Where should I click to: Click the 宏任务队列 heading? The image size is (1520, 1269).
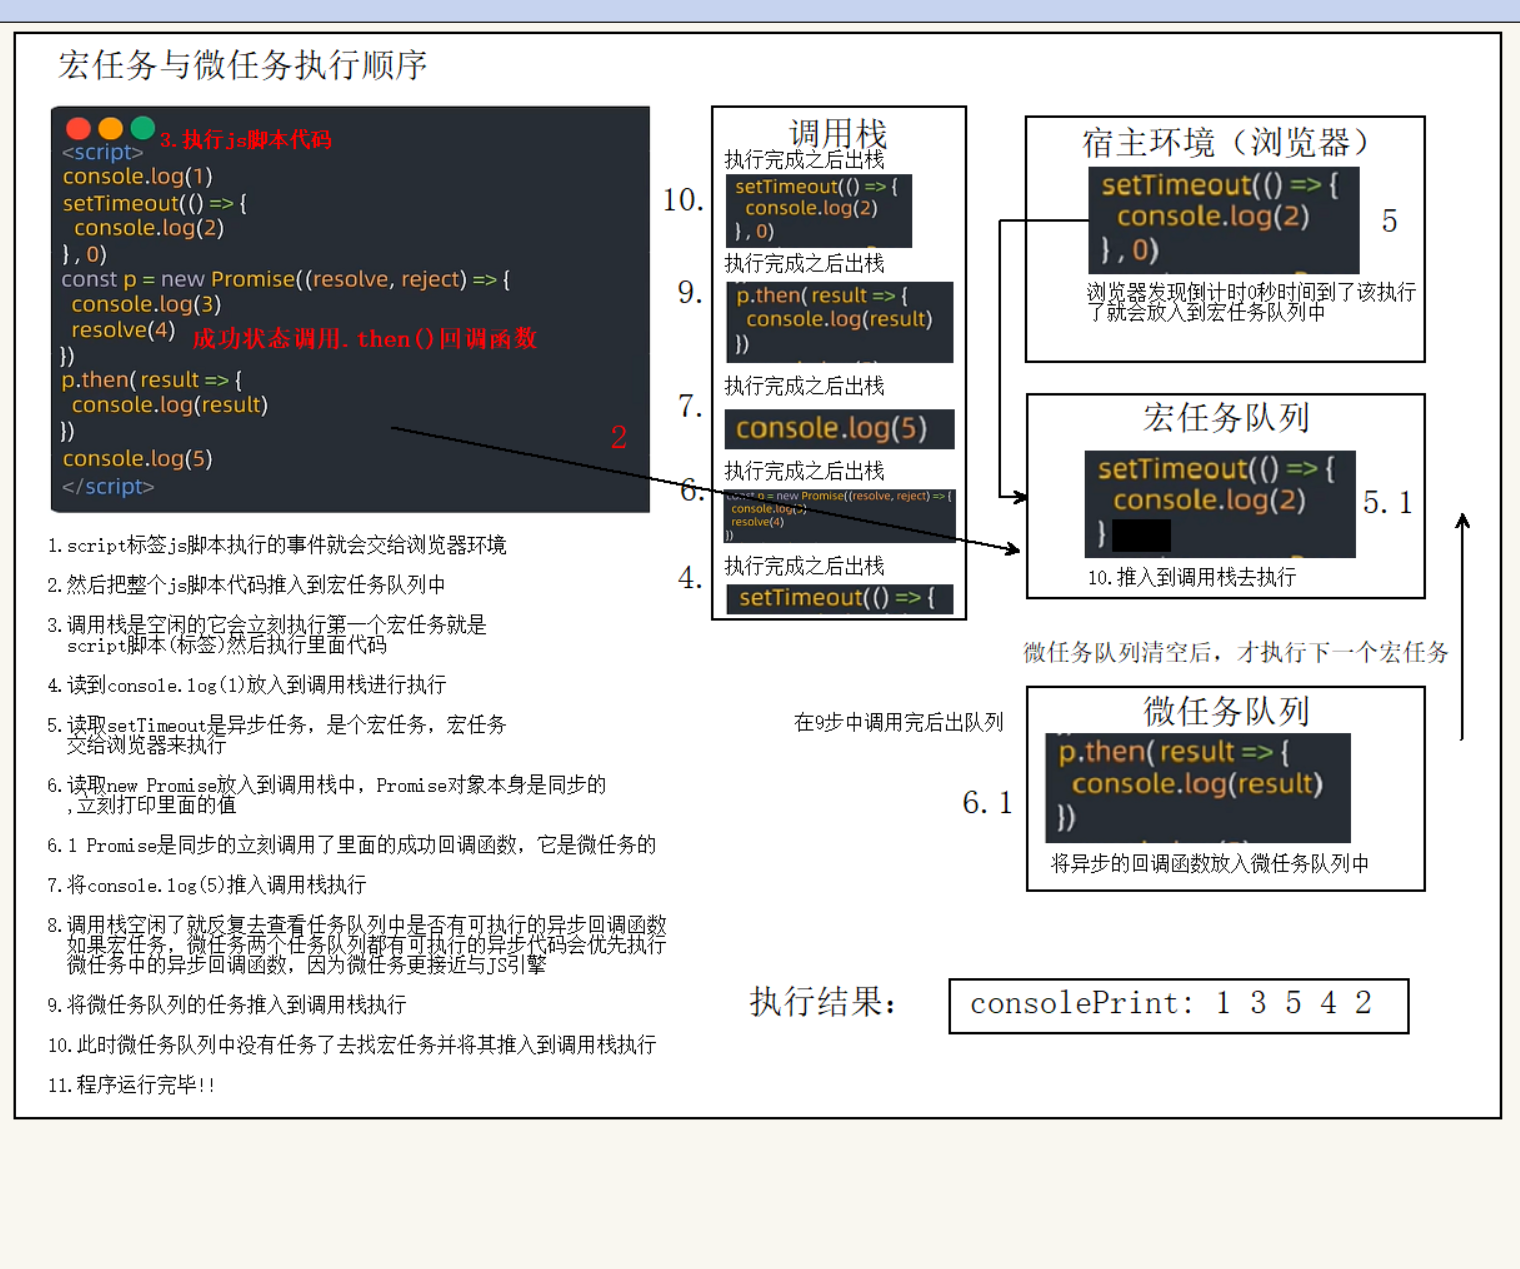(1226, 418)
